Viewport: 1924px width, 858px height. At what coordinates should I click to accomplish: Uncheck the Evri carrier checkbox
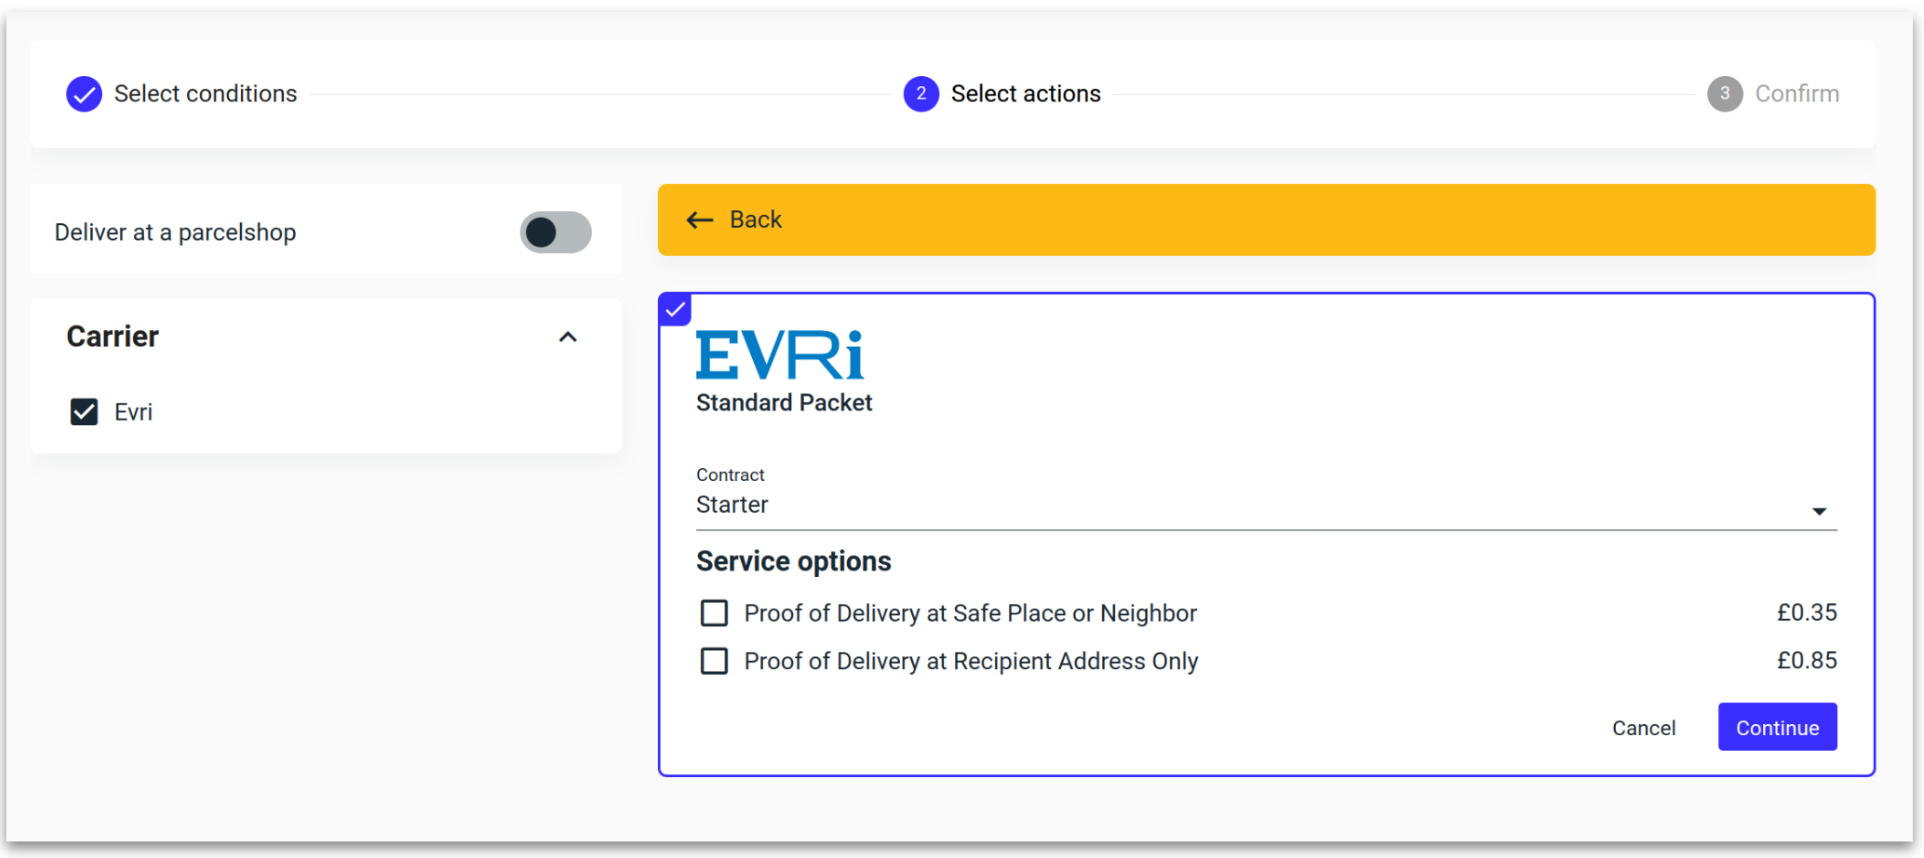click(x=84, y=412)
